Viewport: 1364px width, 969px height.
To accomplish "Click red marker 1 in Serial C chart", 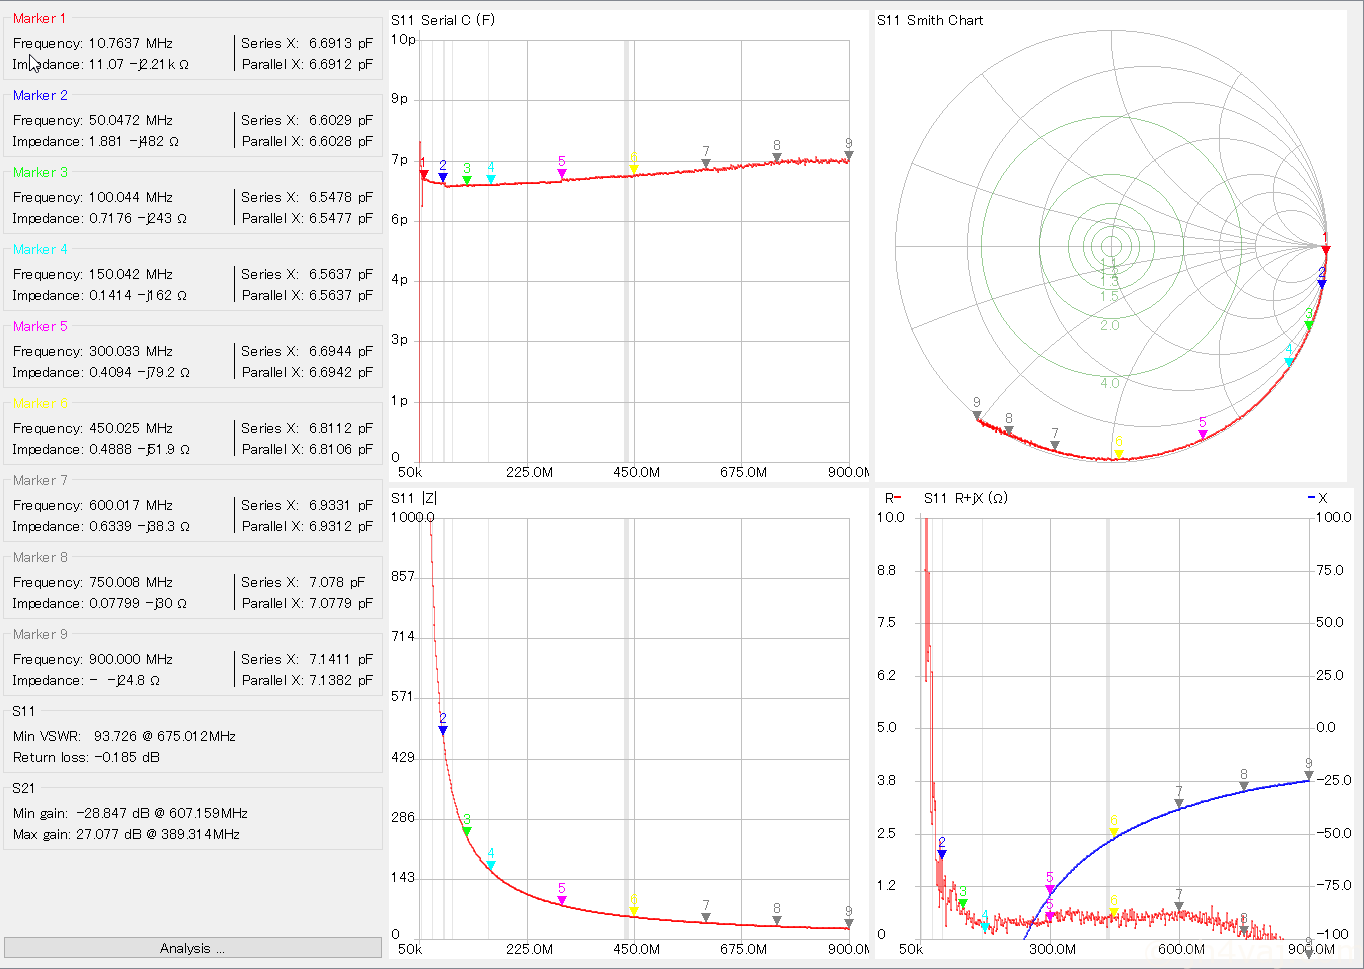I will [423, 174].
